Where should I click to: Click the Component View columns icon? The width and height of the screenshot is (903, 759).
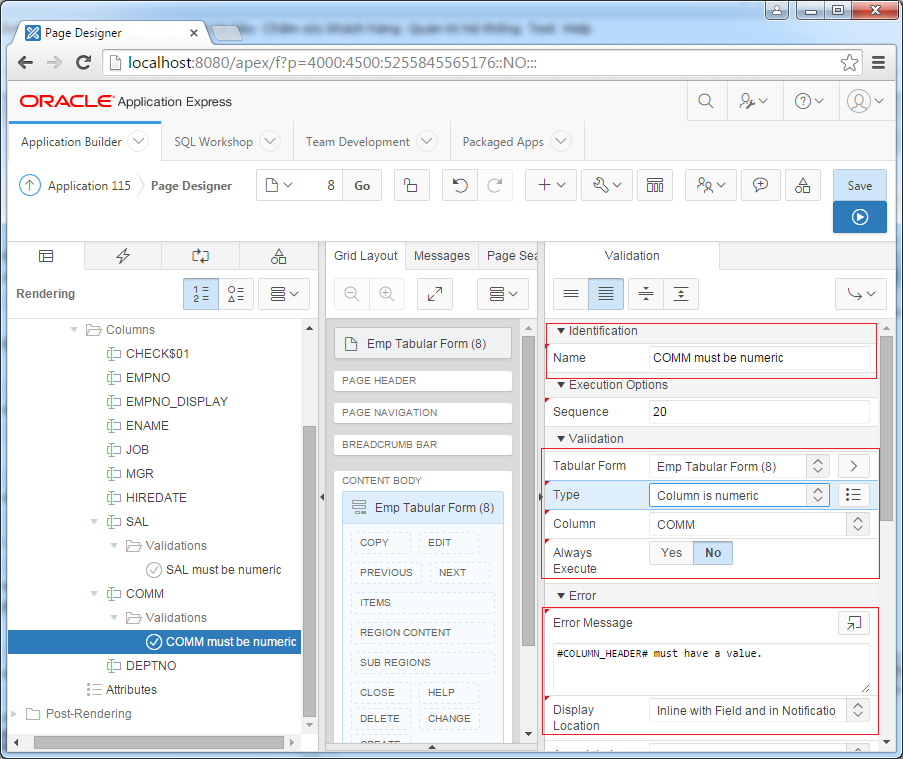click(655, 185)
